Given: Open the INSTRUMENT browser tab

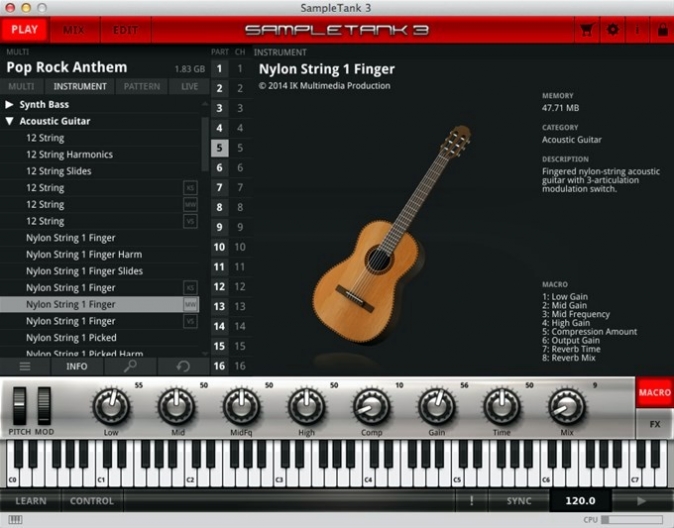Looking at the screenshot, I should pyautogui.click(x=80, y=86).
